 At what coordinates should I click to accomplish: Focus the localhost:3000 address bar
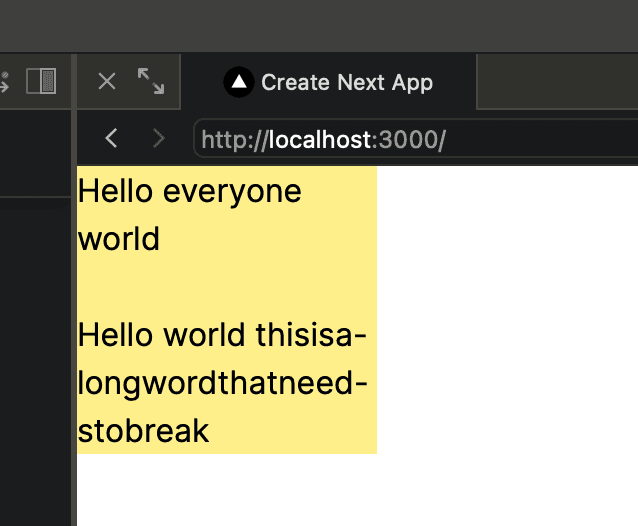coord(416,138)
